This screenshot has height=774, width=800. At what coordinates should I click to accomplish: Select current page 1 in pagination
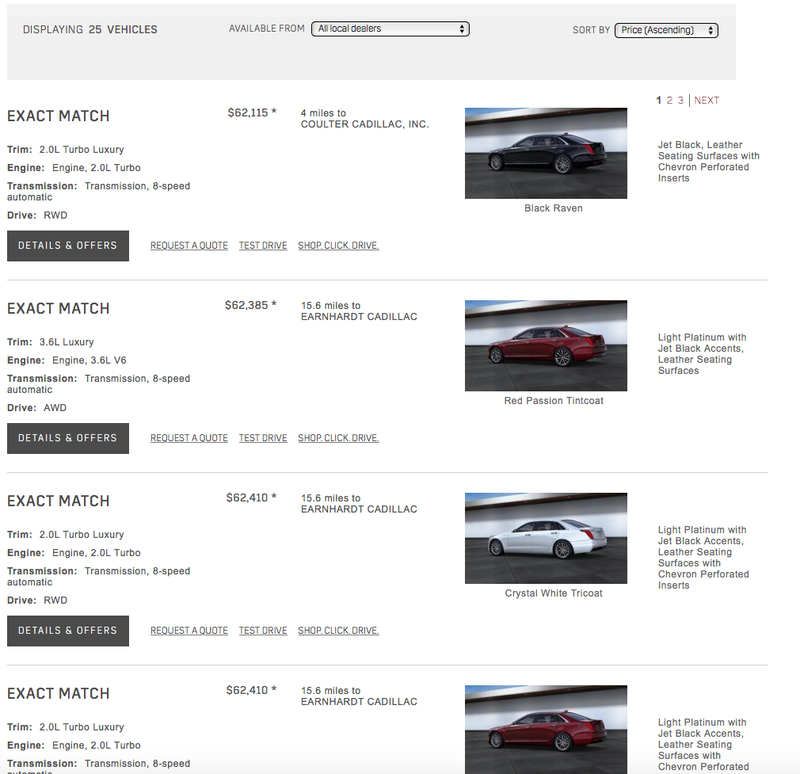pos(659,101)
